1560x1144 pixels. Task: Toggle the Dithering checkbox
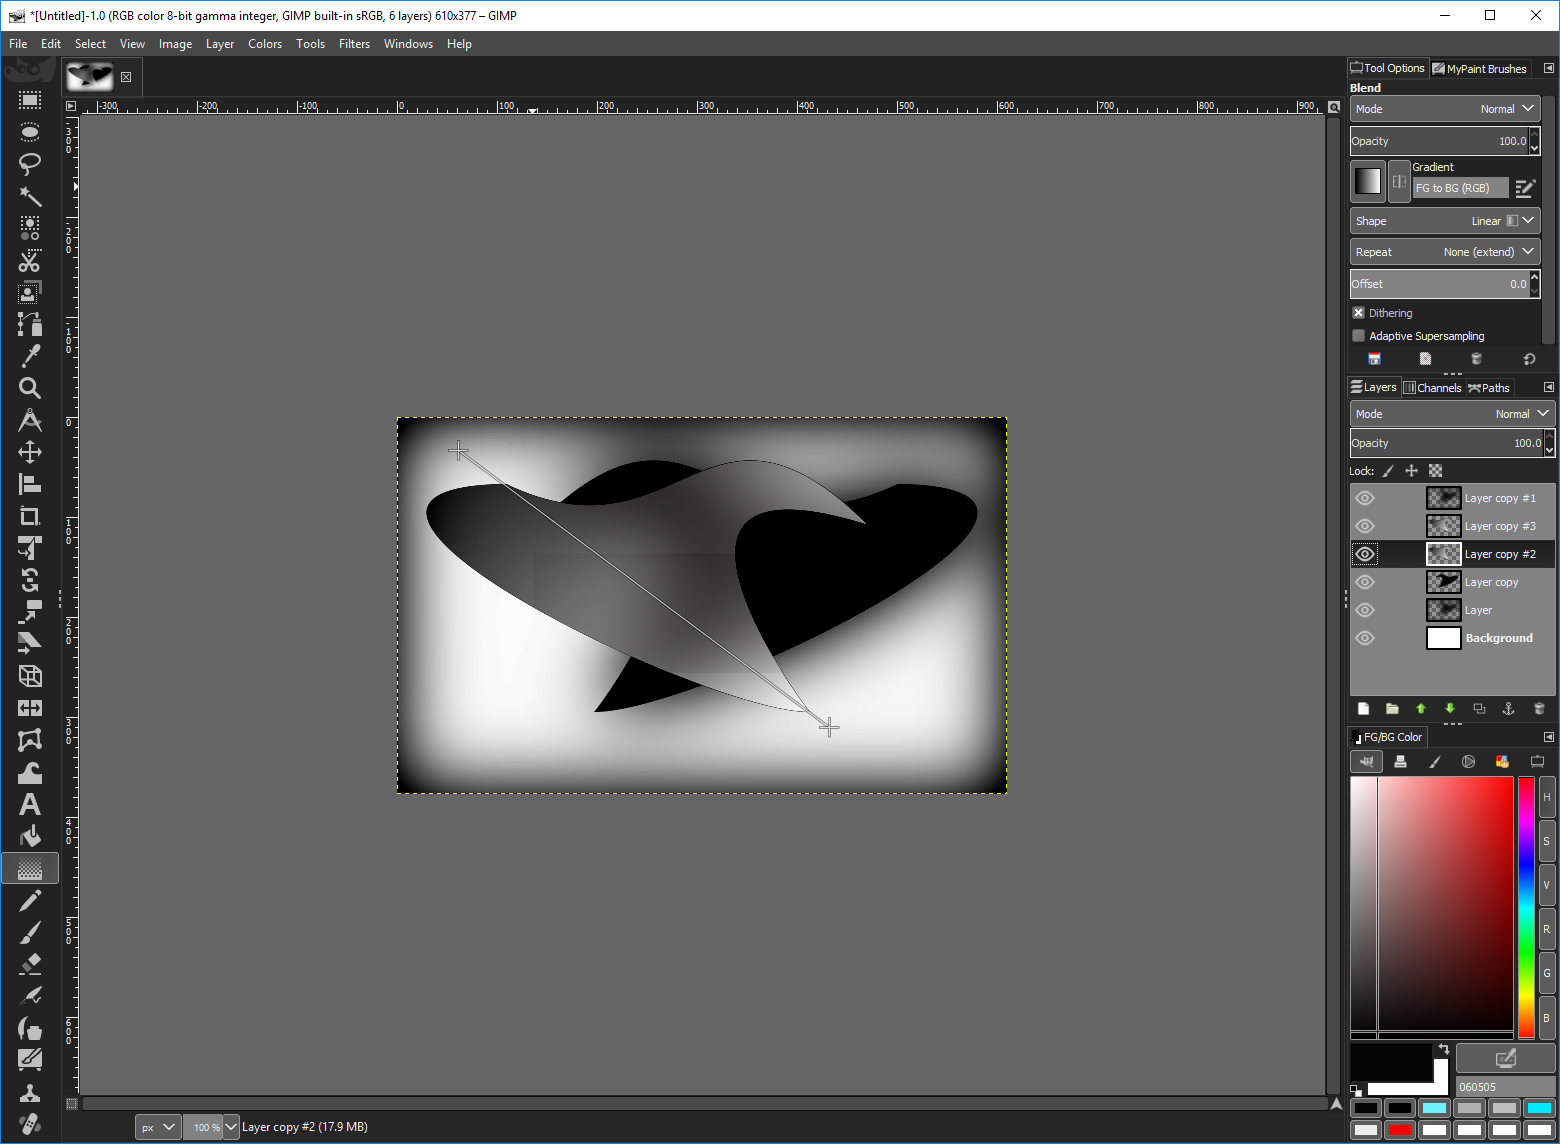(x=1358, y=313)
